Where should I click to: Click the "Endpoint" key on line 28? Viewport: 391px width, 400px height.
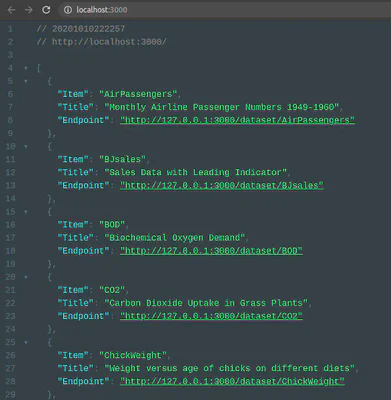[x=83, y=381]
